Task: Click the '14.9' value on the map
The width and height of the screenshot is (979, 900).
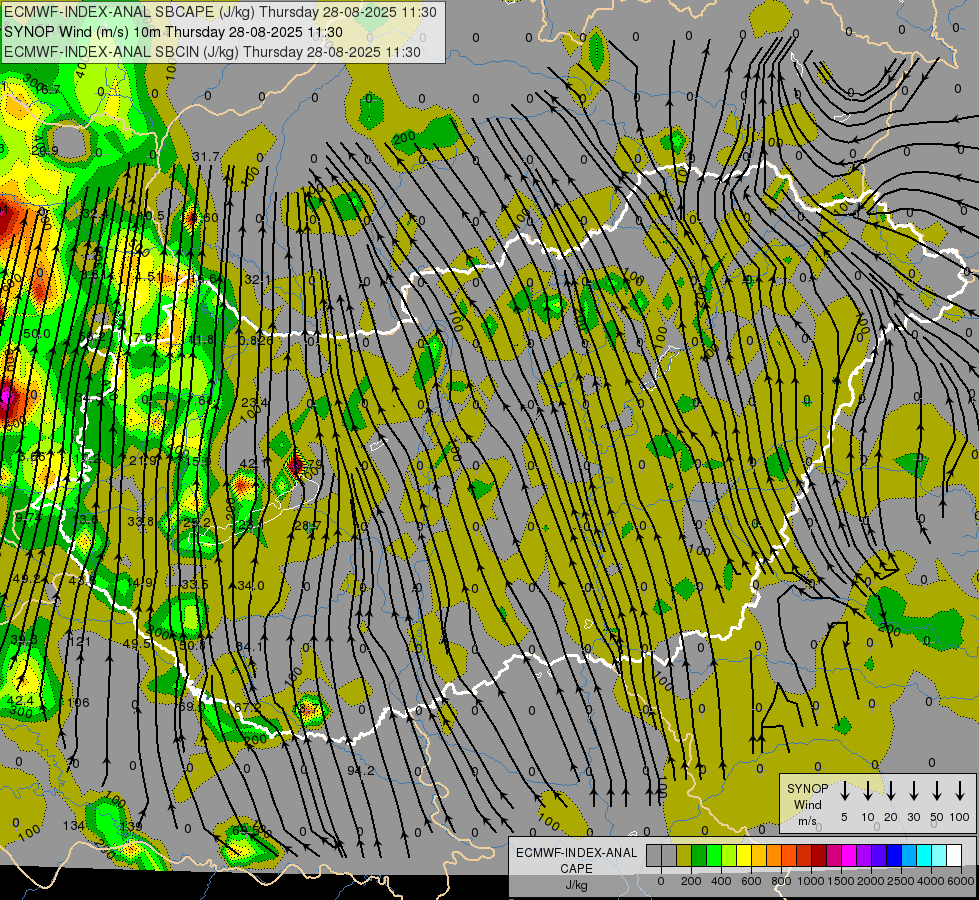Action: tap(139, 583)
